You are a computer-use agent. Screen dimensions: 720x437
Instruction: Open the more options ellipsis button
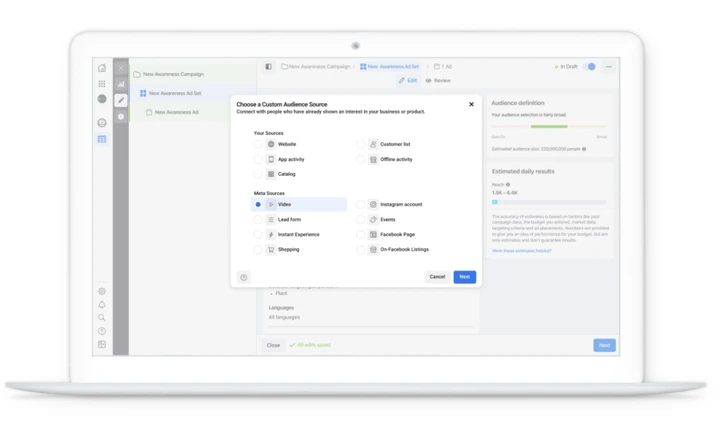608,67
